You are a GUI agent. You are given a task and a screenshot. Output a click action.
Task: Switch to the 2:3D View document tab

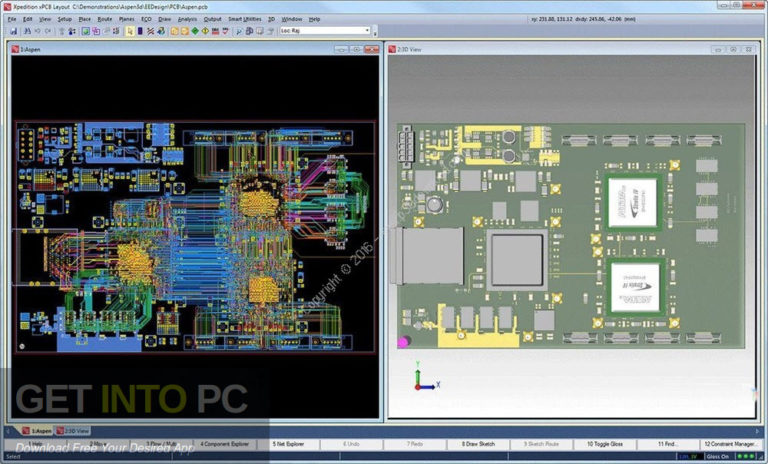[x=72, y=431]
